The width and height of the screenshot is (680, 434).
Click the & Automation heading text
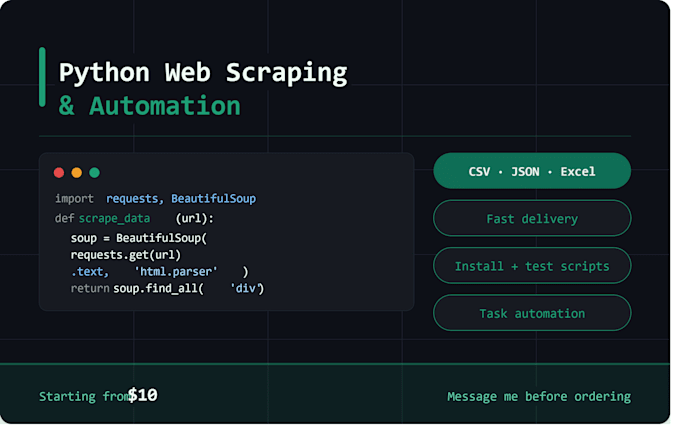click(x=150, y=106)
